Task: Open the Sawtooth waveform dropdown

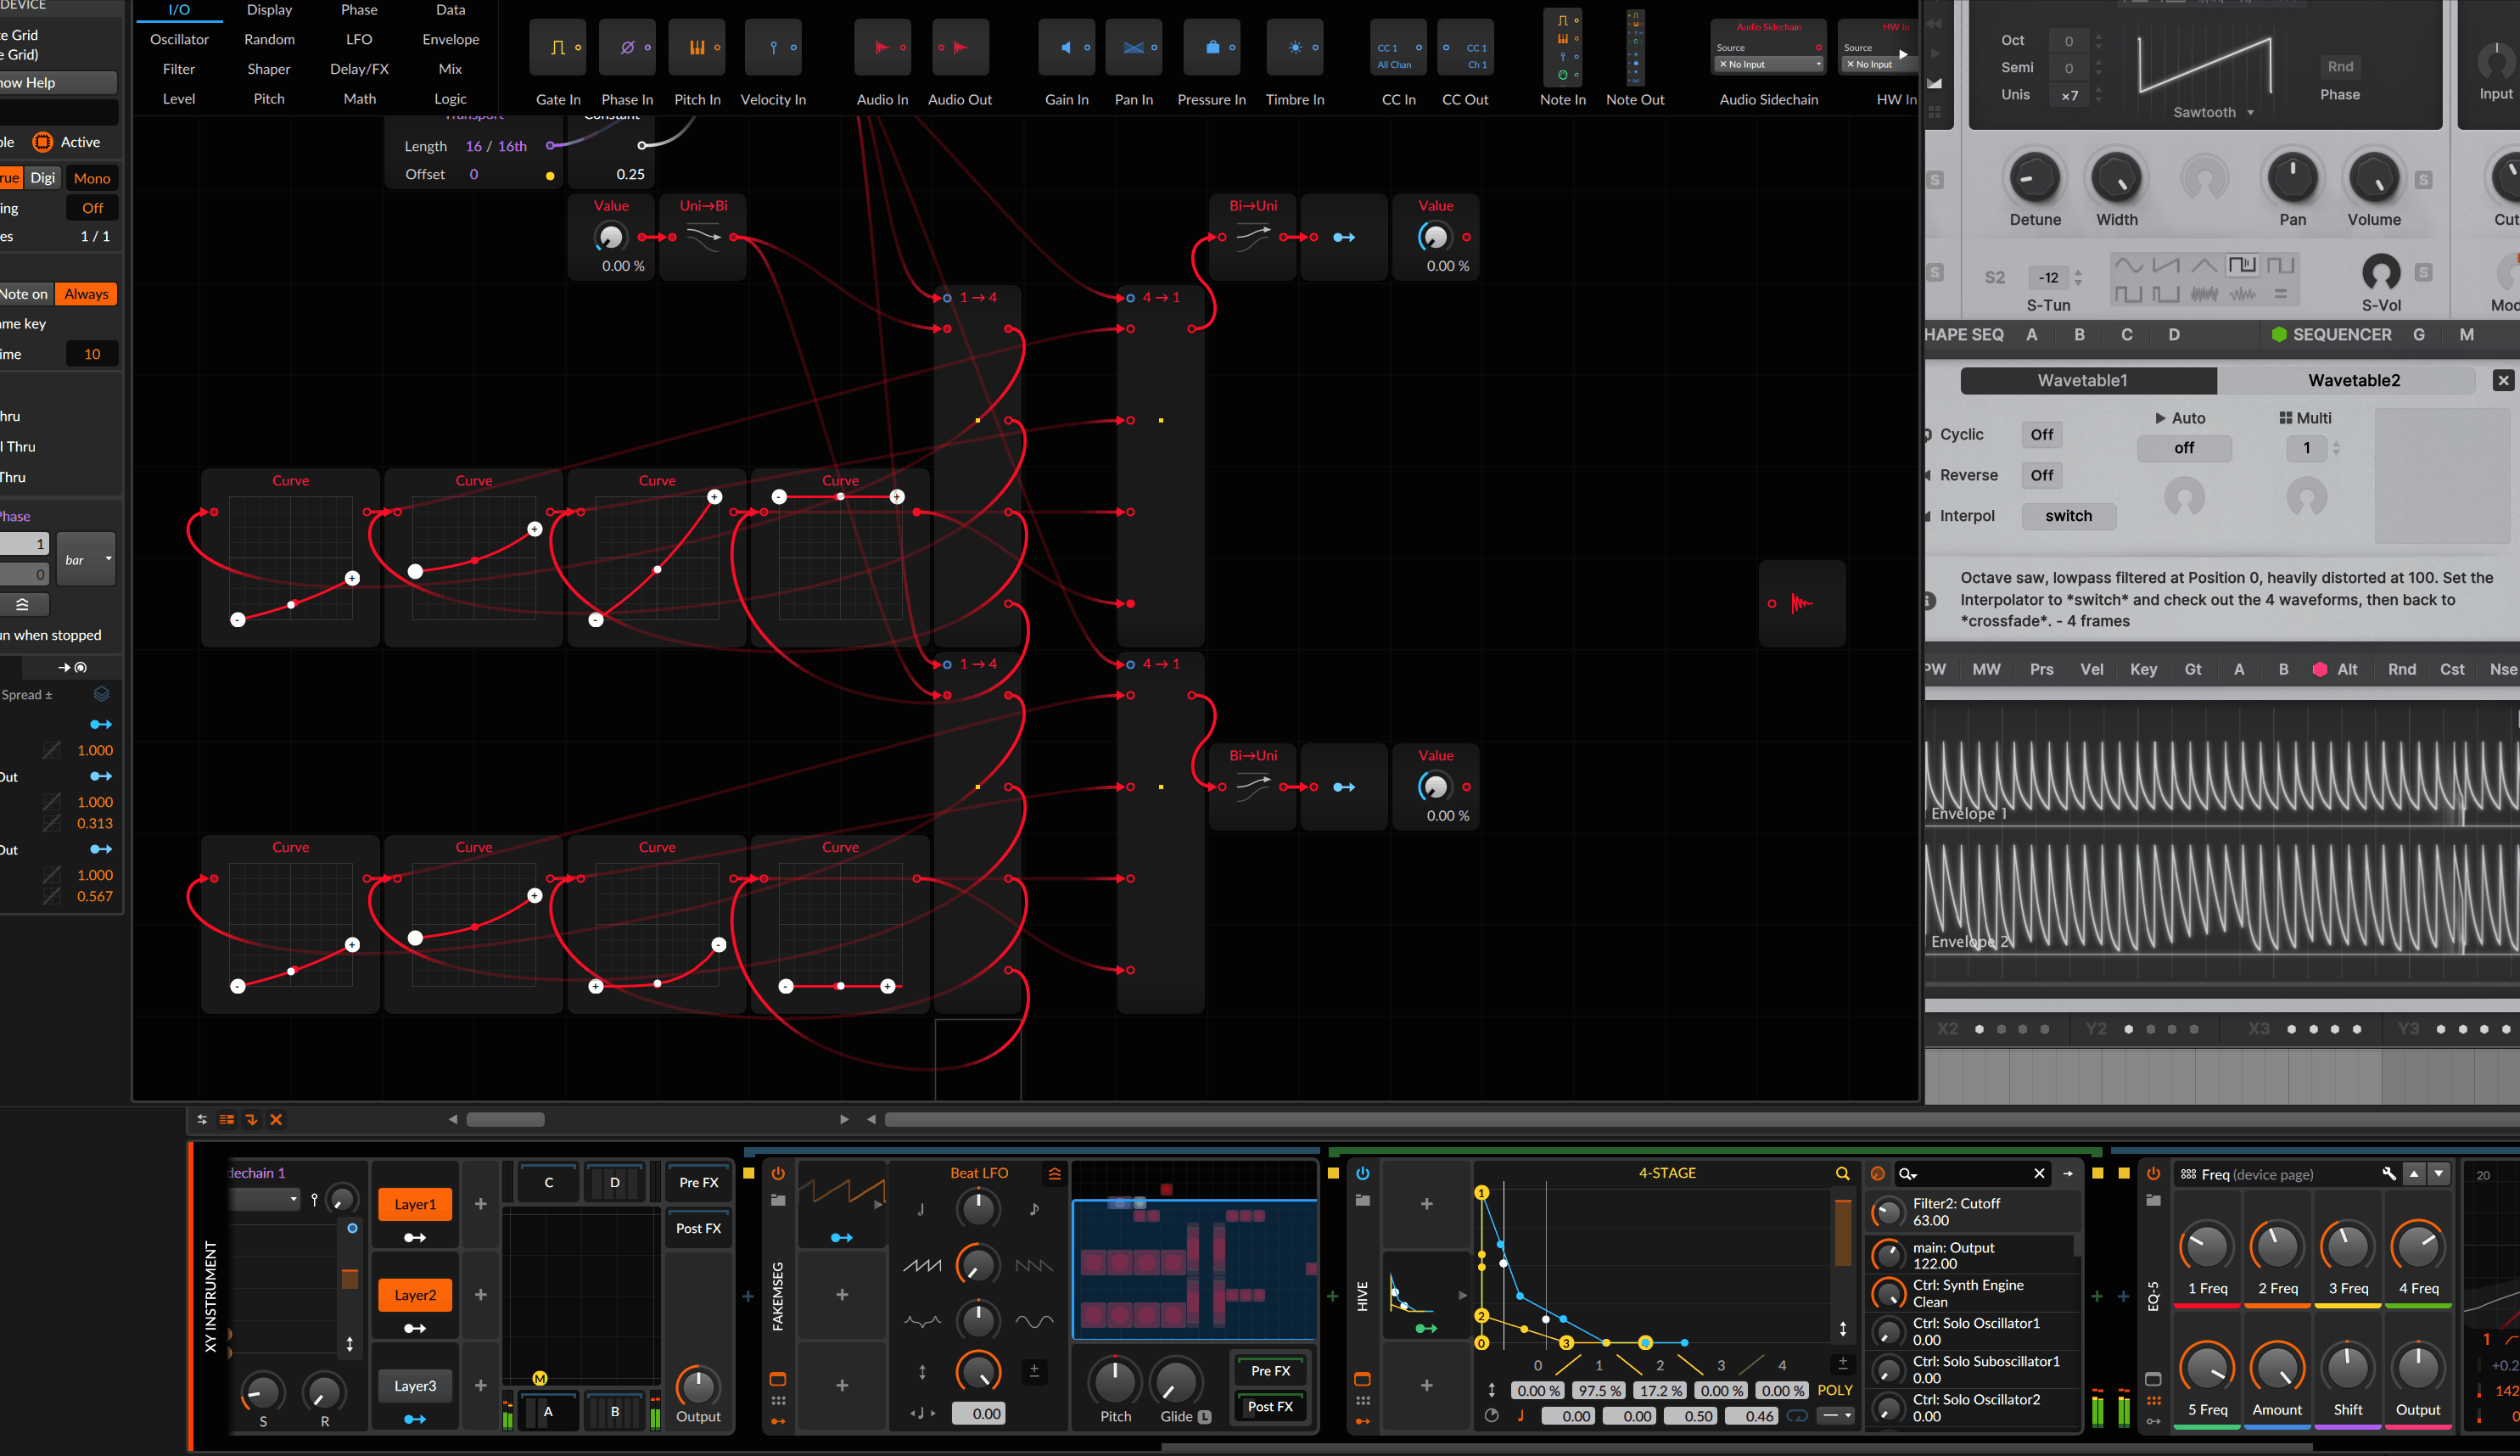Action: tap(2213, 112)
